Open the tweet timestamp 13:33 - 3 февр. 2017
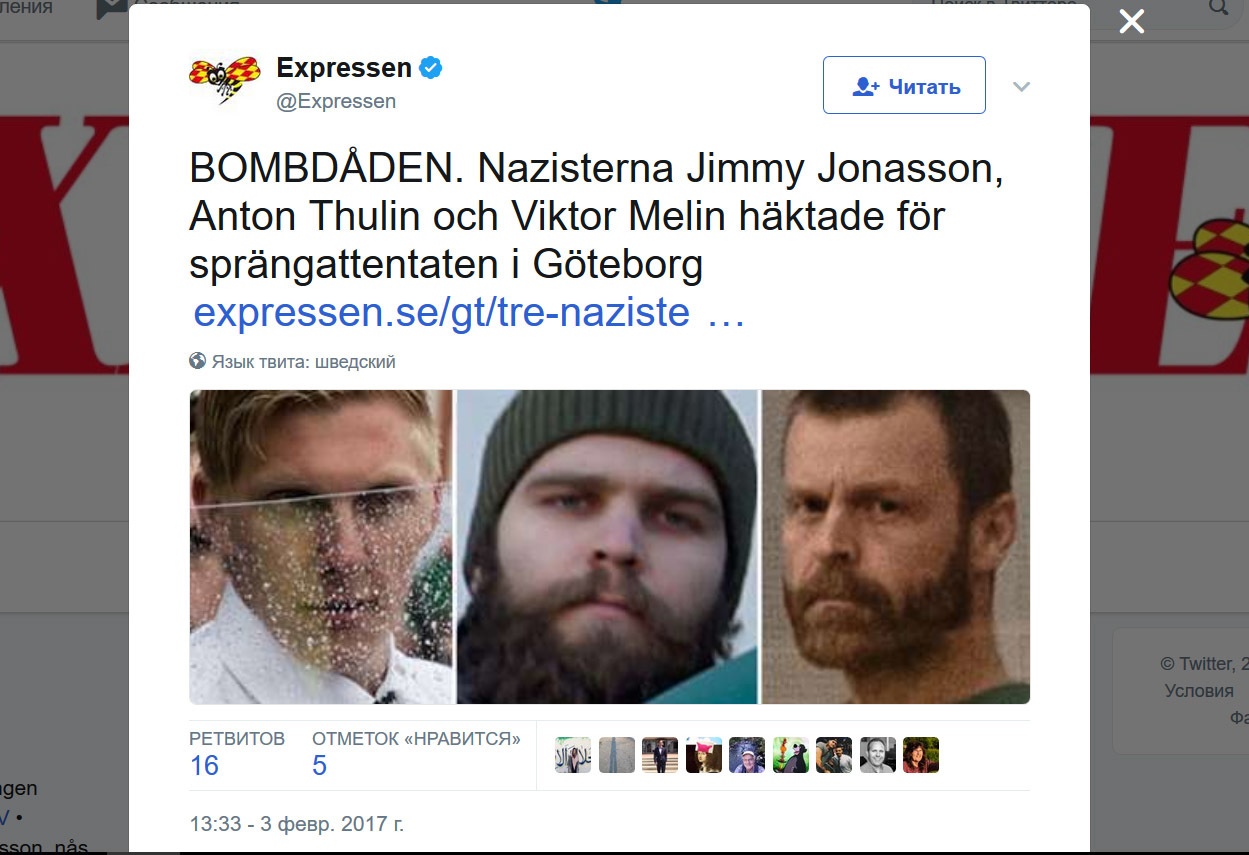Screen dimensions: 1249x855 pyautogui.click(x=297, y=825)
